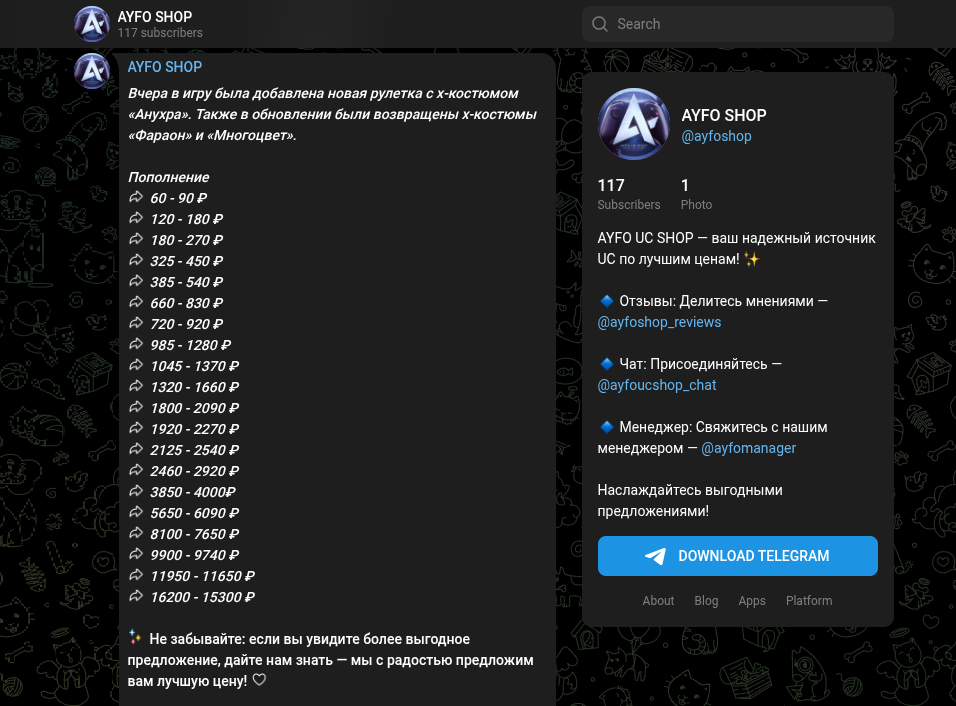This screenshot has height=706, width=956.
Task: Open the @ayfoshop channel handle
Action: 716,136
